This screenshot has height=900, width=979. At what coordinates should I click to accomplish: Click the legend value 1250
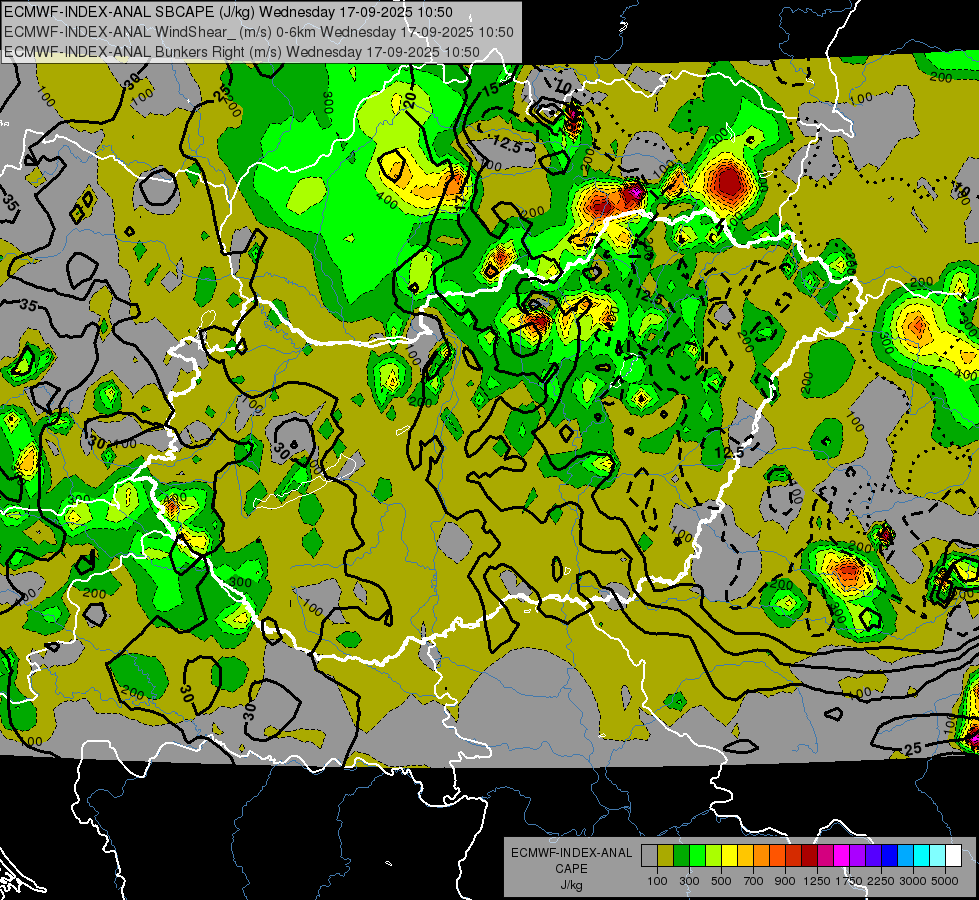817,881
